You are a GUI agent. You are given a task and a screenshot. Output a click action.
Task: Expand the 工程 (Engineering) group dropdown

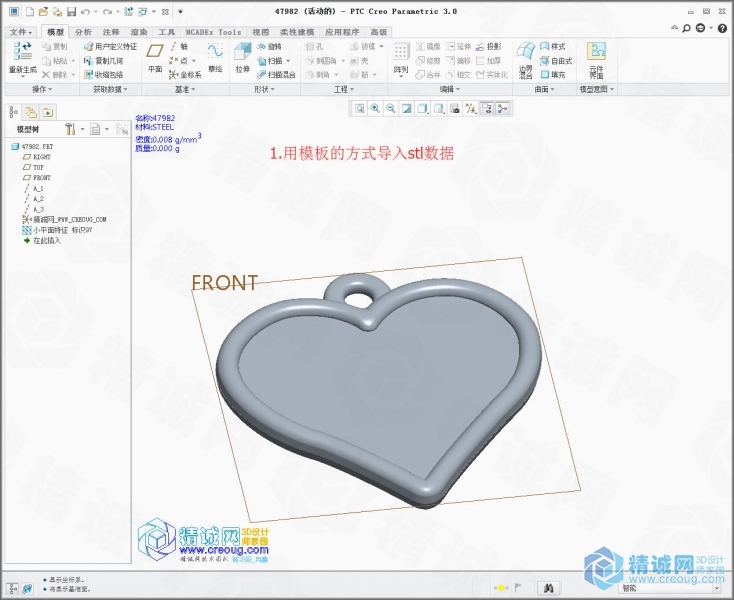(x=344, y=89)
